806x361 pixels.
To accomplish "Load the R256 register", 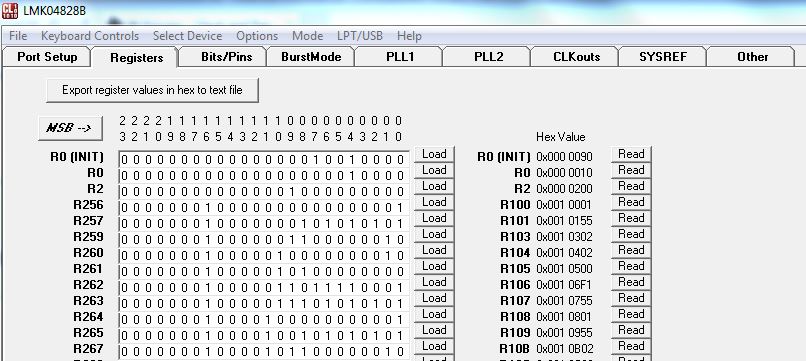I will click(434, 202).
